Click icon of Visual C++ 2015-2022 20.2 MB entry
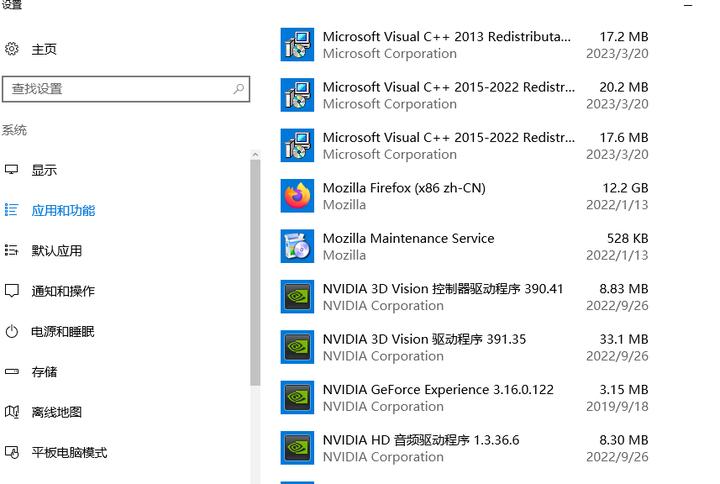 (x=297, y=95)
